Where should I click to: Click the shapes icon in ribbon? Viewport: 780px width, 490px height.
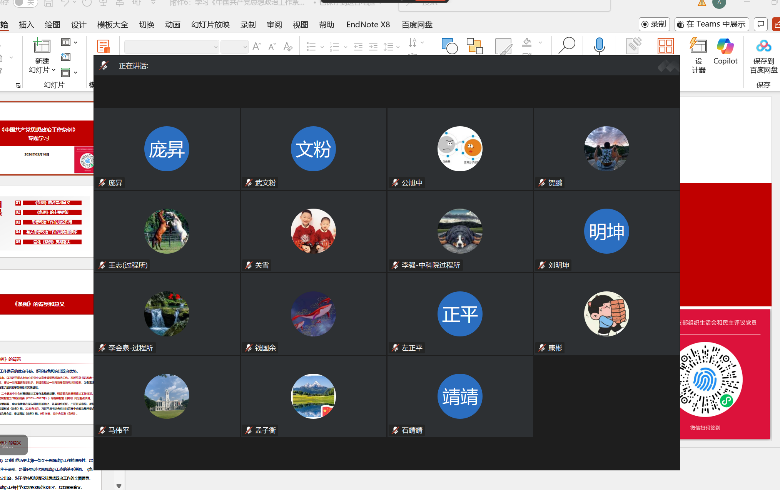449,45
